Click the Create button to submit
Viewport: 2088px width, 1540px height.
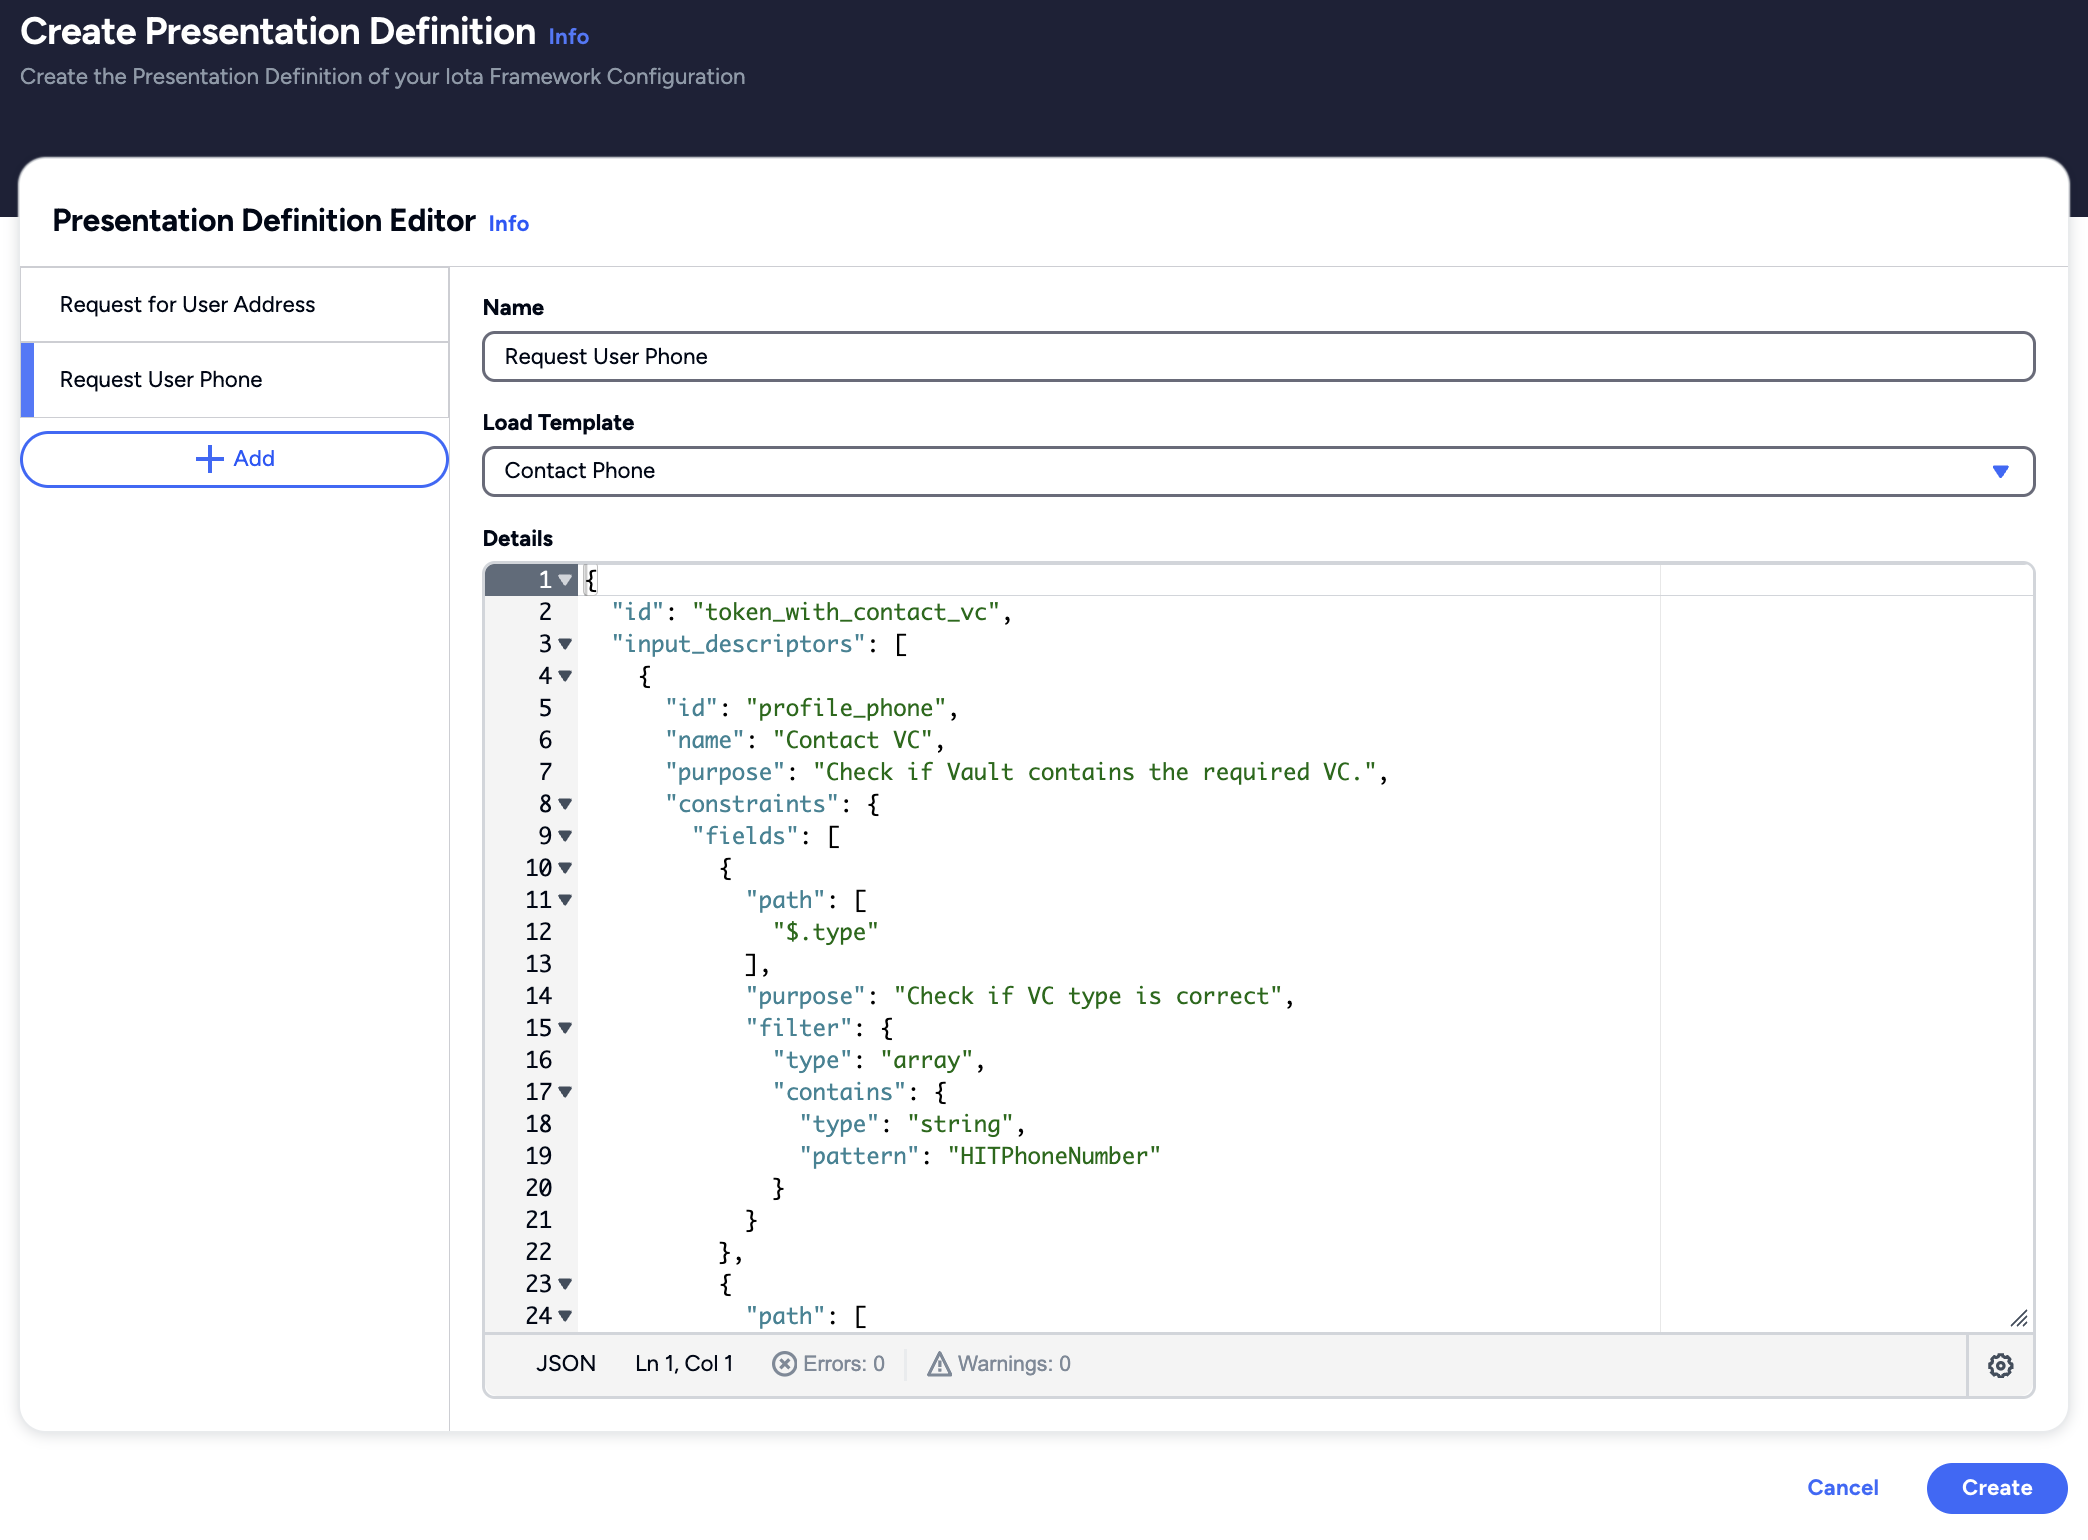pos(1997,1487)
